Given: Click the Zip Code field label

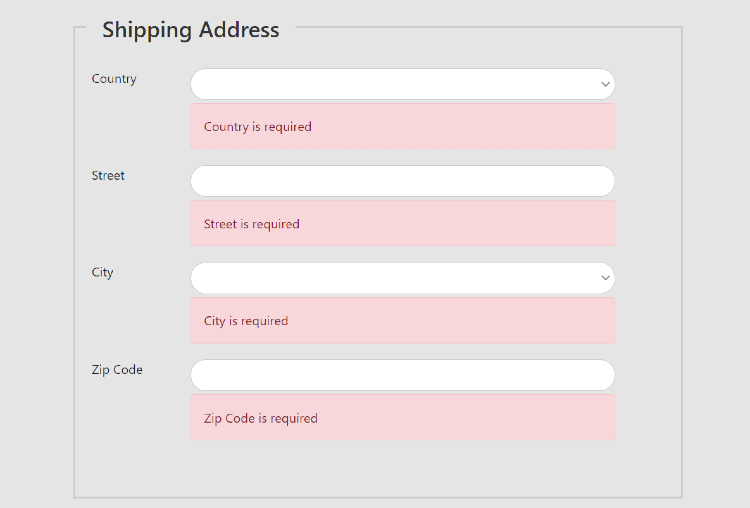Looking at the screenshot, I should click(117, 370).
